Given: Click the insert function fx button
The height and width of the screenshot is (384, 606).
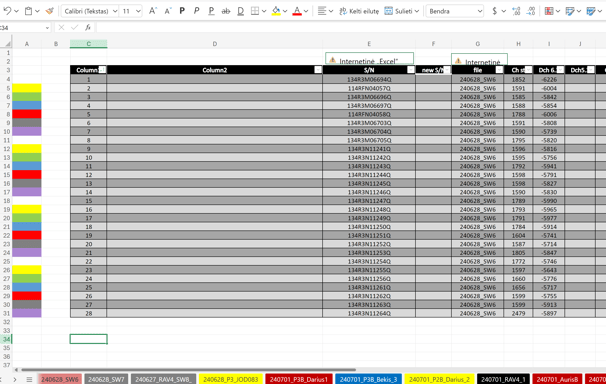Looking at the screenshot, I should [x=88, y=27].
